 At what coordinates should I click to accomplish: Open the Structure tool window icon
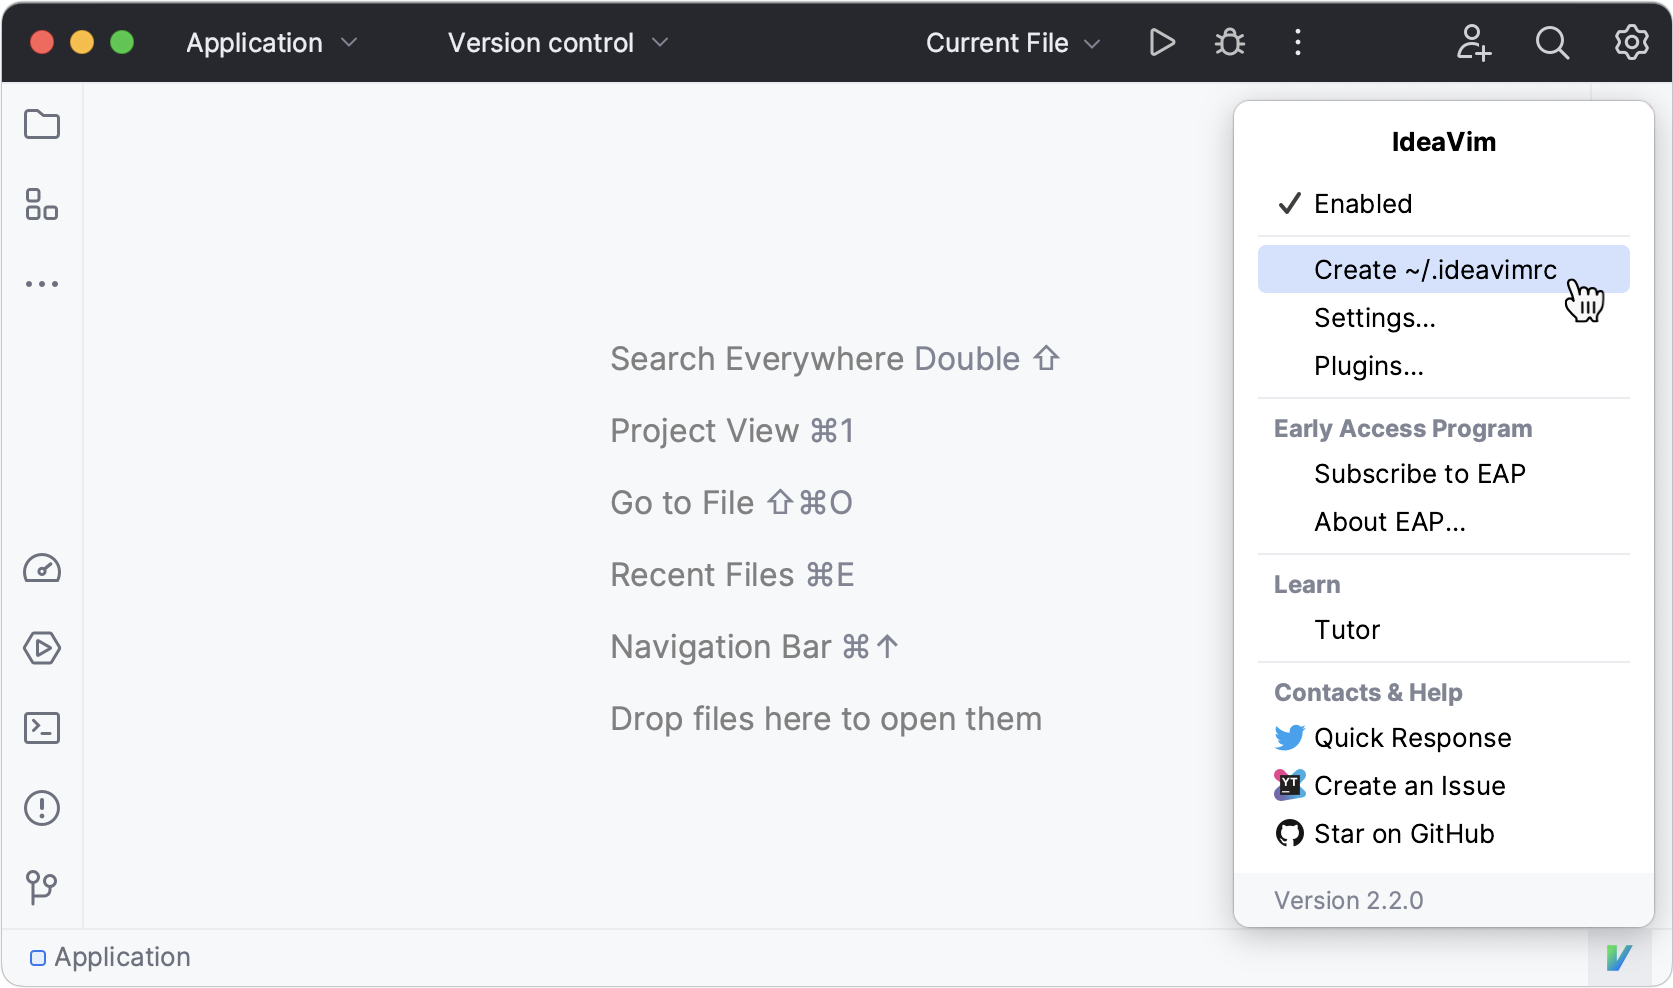coord(42,205)
